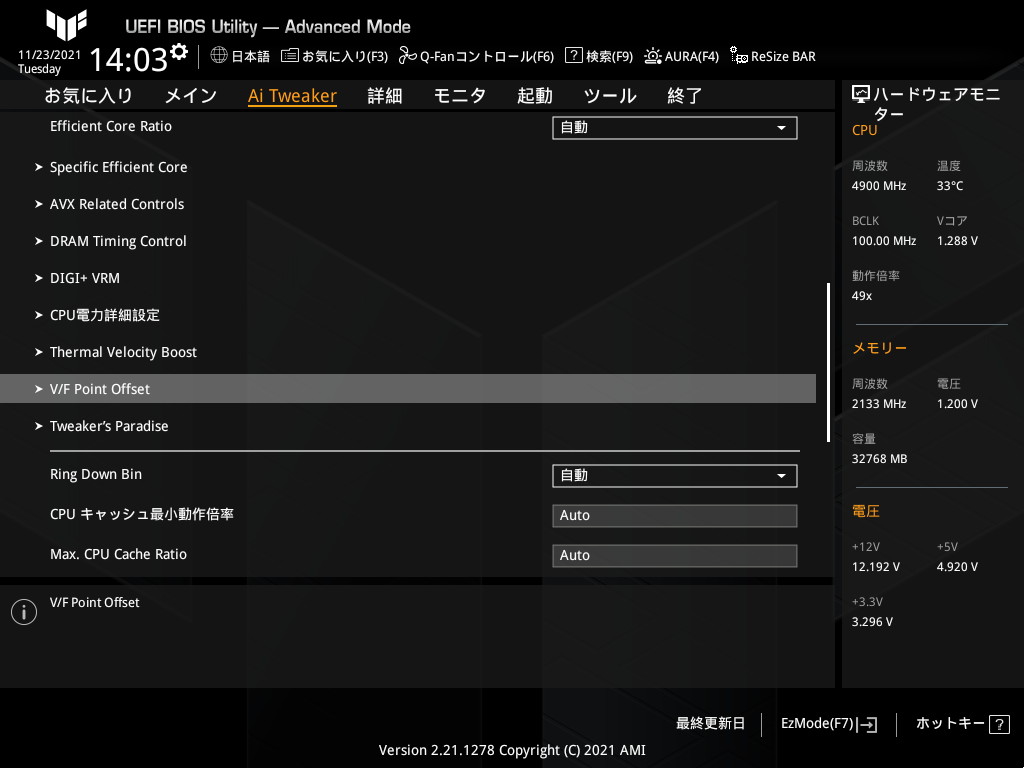Switch to the モニタ tab
Viewport: 1024px width, 768px height.
click(460, 96)
